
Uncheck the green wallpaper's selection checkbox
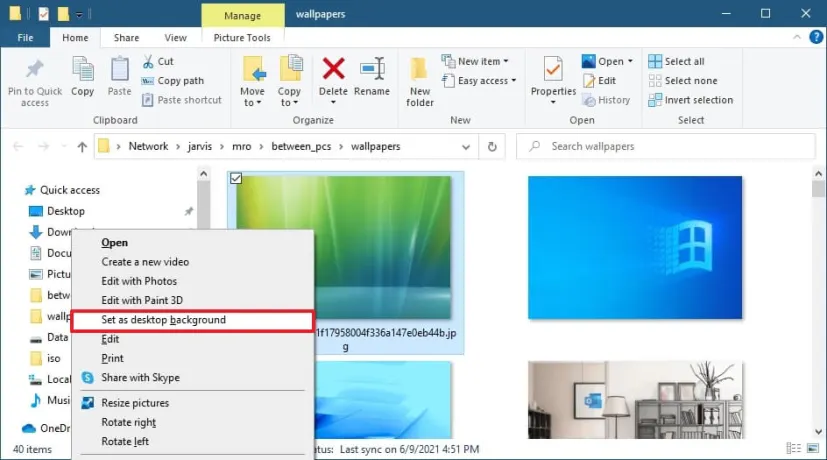coord(236,178)
